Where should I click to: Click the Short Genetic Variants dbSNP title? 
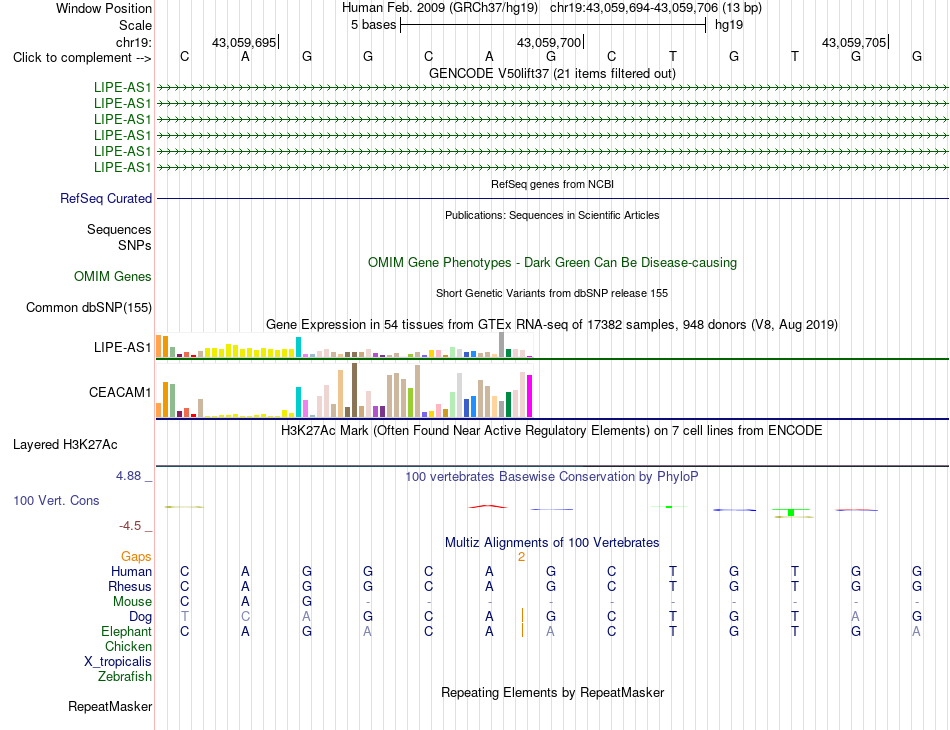click(x=552, y=293)
